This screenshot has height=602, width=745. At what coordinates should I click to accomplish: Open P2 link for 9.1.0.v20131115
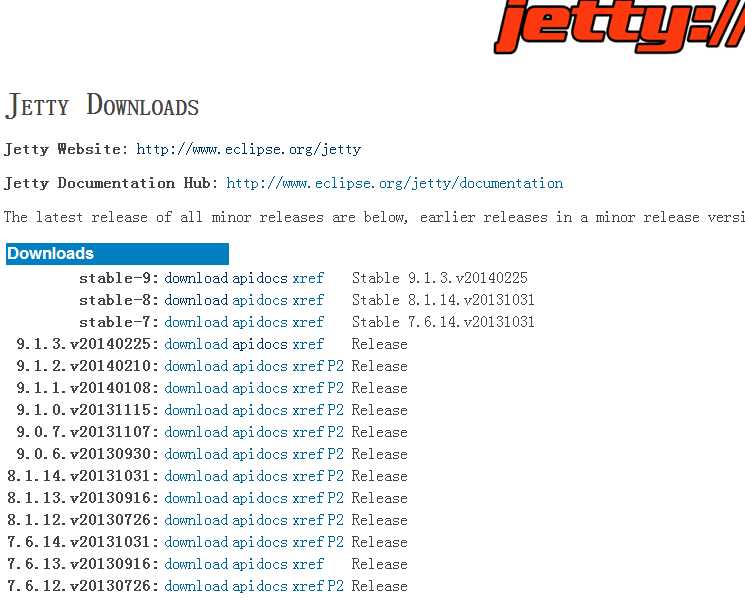coord(335,410)
